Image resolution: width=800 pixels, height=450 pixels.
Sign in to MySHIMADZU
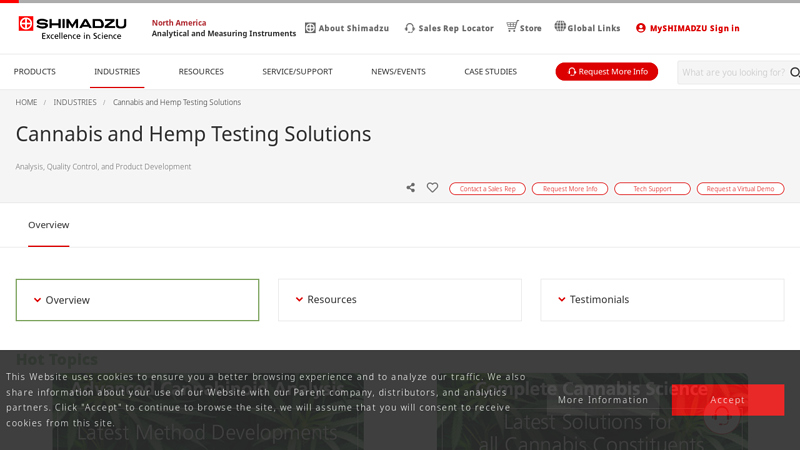(x=694, y=28)
